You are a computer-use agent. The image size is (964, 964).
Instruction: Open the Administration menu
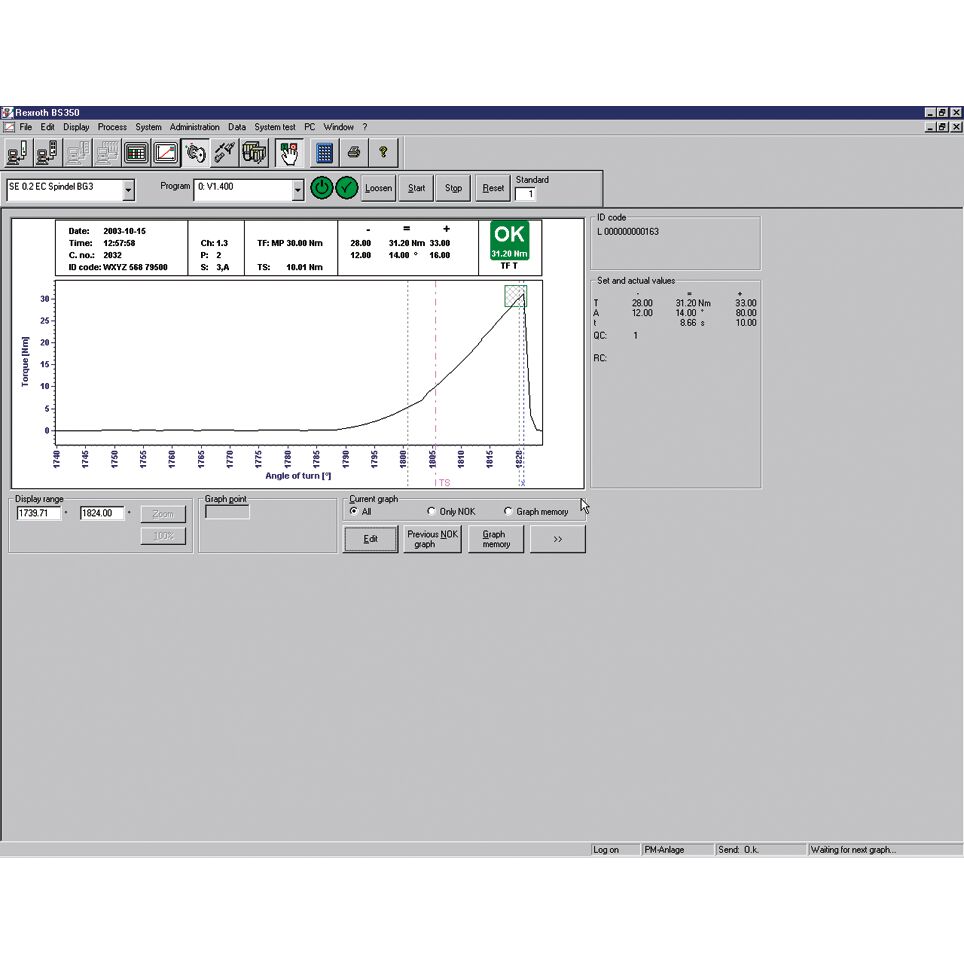[195, 127]
